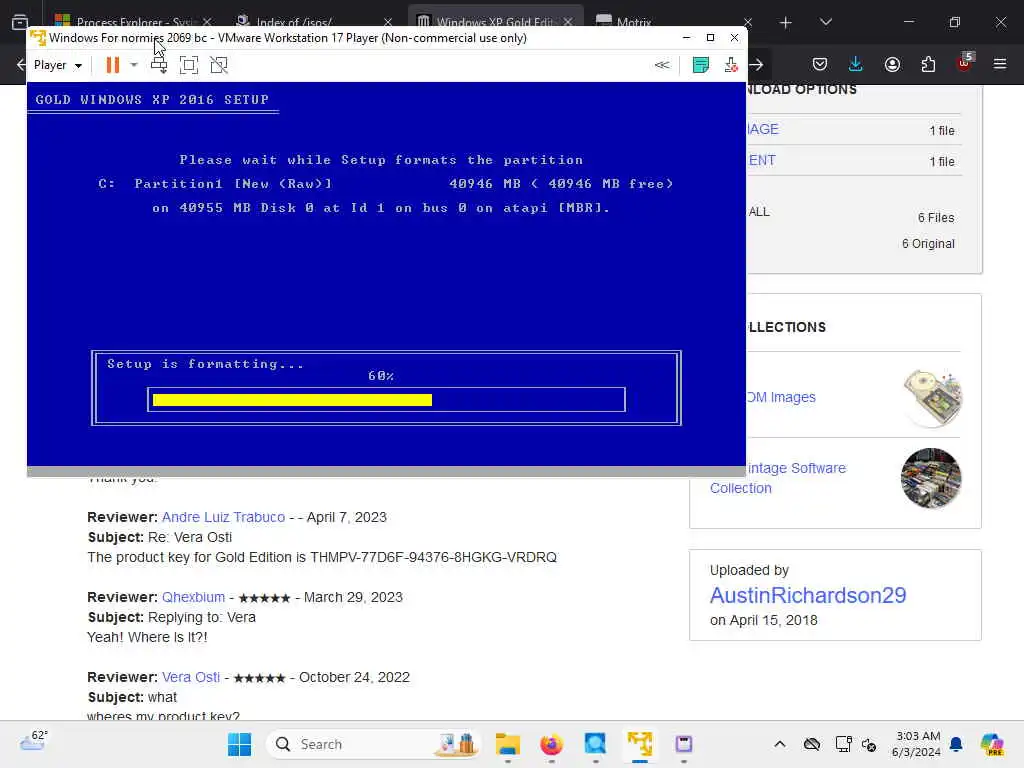Viewport: 1024px width, 768px height.
Task: Open the Player menu in VMware
Action: coord(57,65)
